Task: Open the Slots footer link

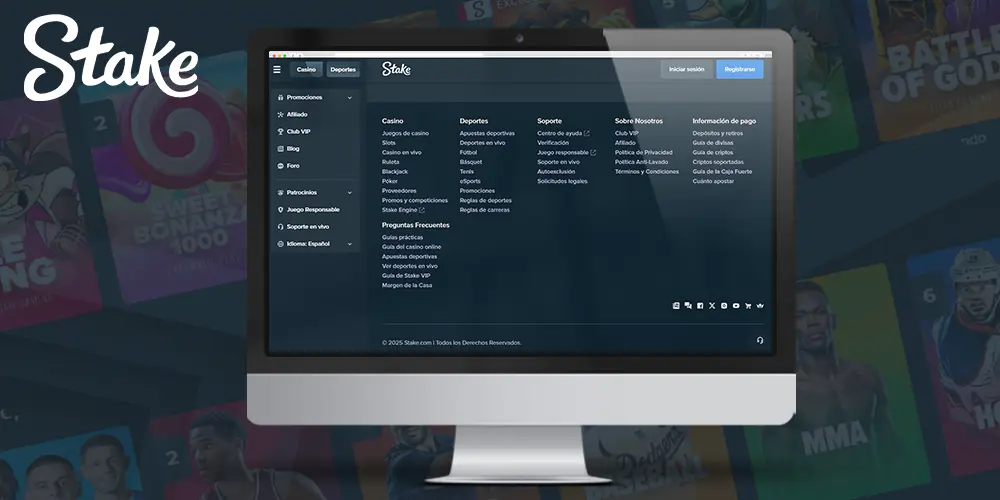Action: [389, 143]
